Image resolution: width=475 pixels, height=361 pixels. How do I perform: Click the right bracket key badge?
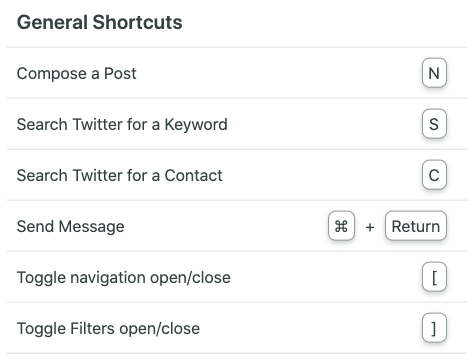(x=434, y=328)
